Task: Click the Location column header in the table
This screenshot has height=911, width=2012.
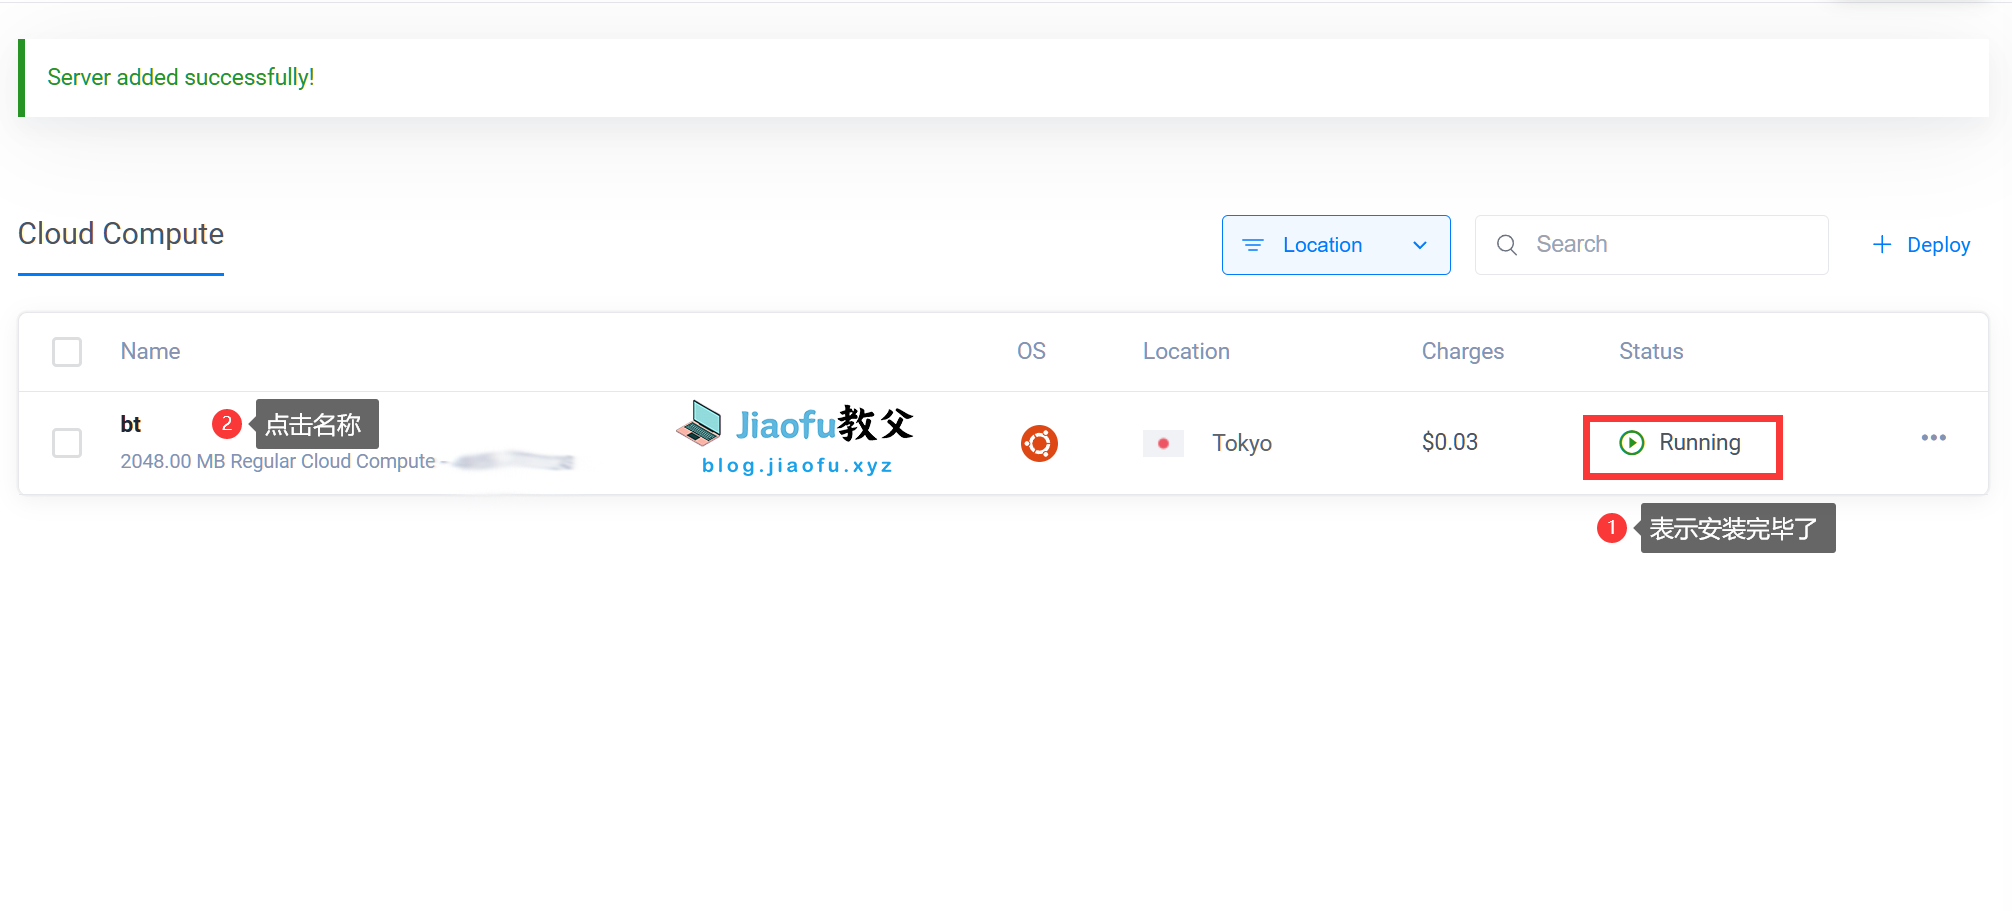Action: pos(1186,351)
